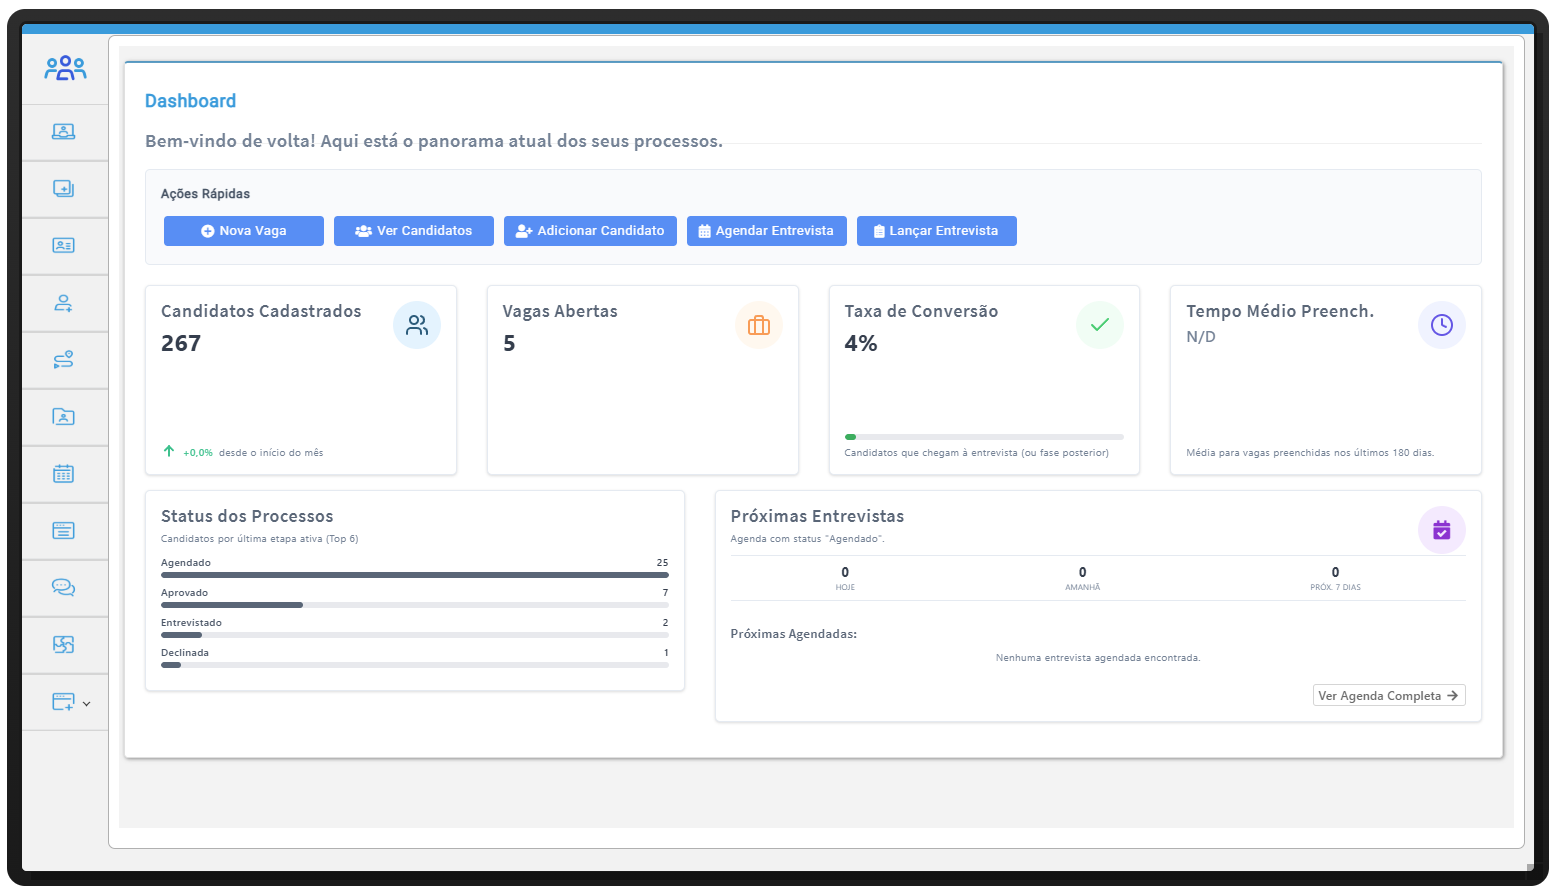Click the Adicionar Candidato button
This screenshot has height=888, width=1550.
point(590,231)
